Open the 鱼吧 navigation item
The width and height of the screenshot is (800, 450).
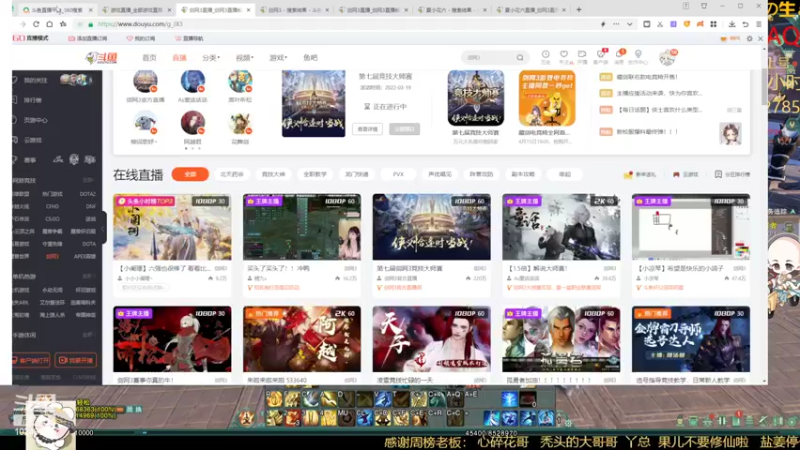pyautogui.click(x=310, y=58)
